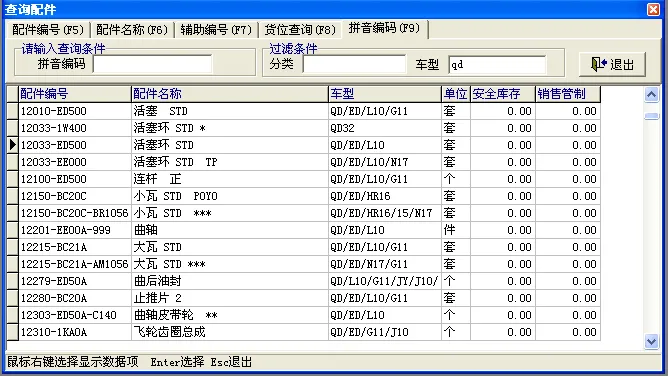Close the 查询配件 window

(653, 9)
